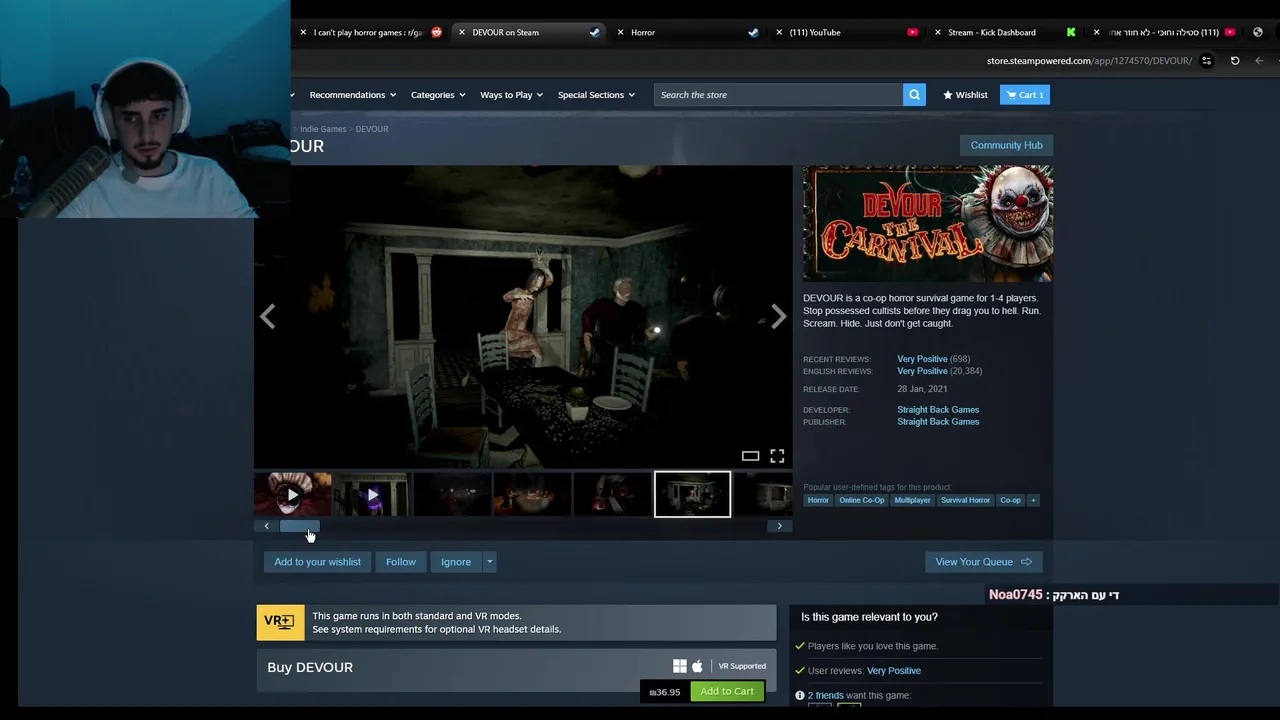Click the Reddit favicon on horror games tab
Image resolution: width=1280 pixels, height=720 pixels.
tap(436, 32)
